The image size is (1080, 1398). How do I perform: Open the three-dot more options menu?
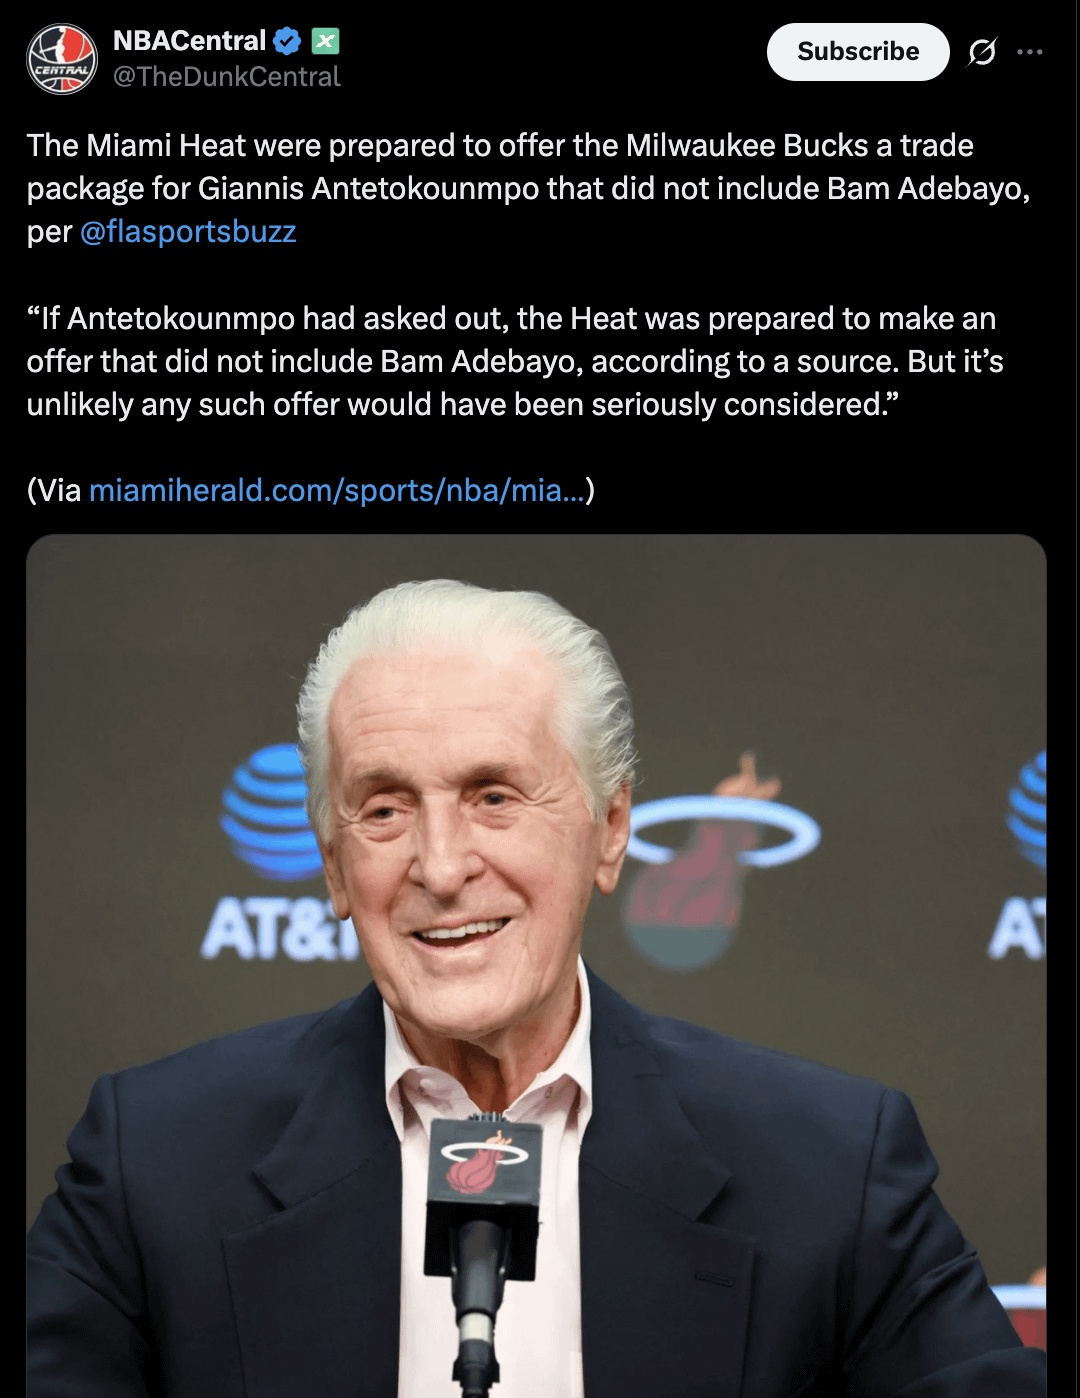point(1030,52)
